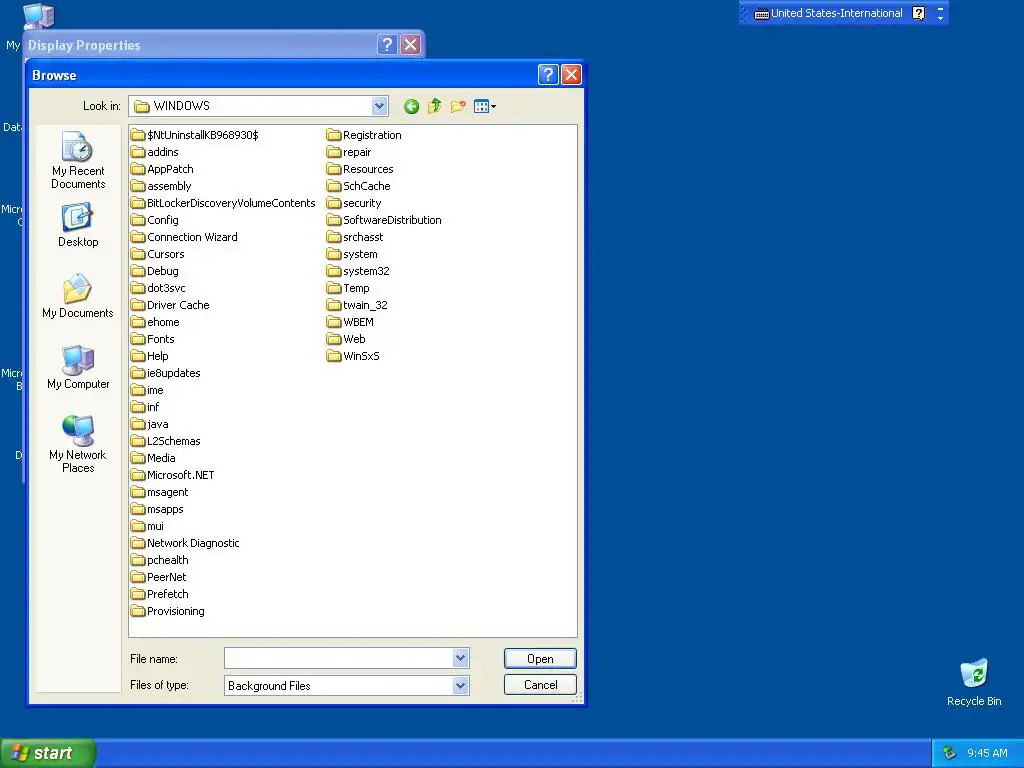Screen dimensions: 1024x768
Task: Select the system32 folder
Action: click(x=359, y=271)
